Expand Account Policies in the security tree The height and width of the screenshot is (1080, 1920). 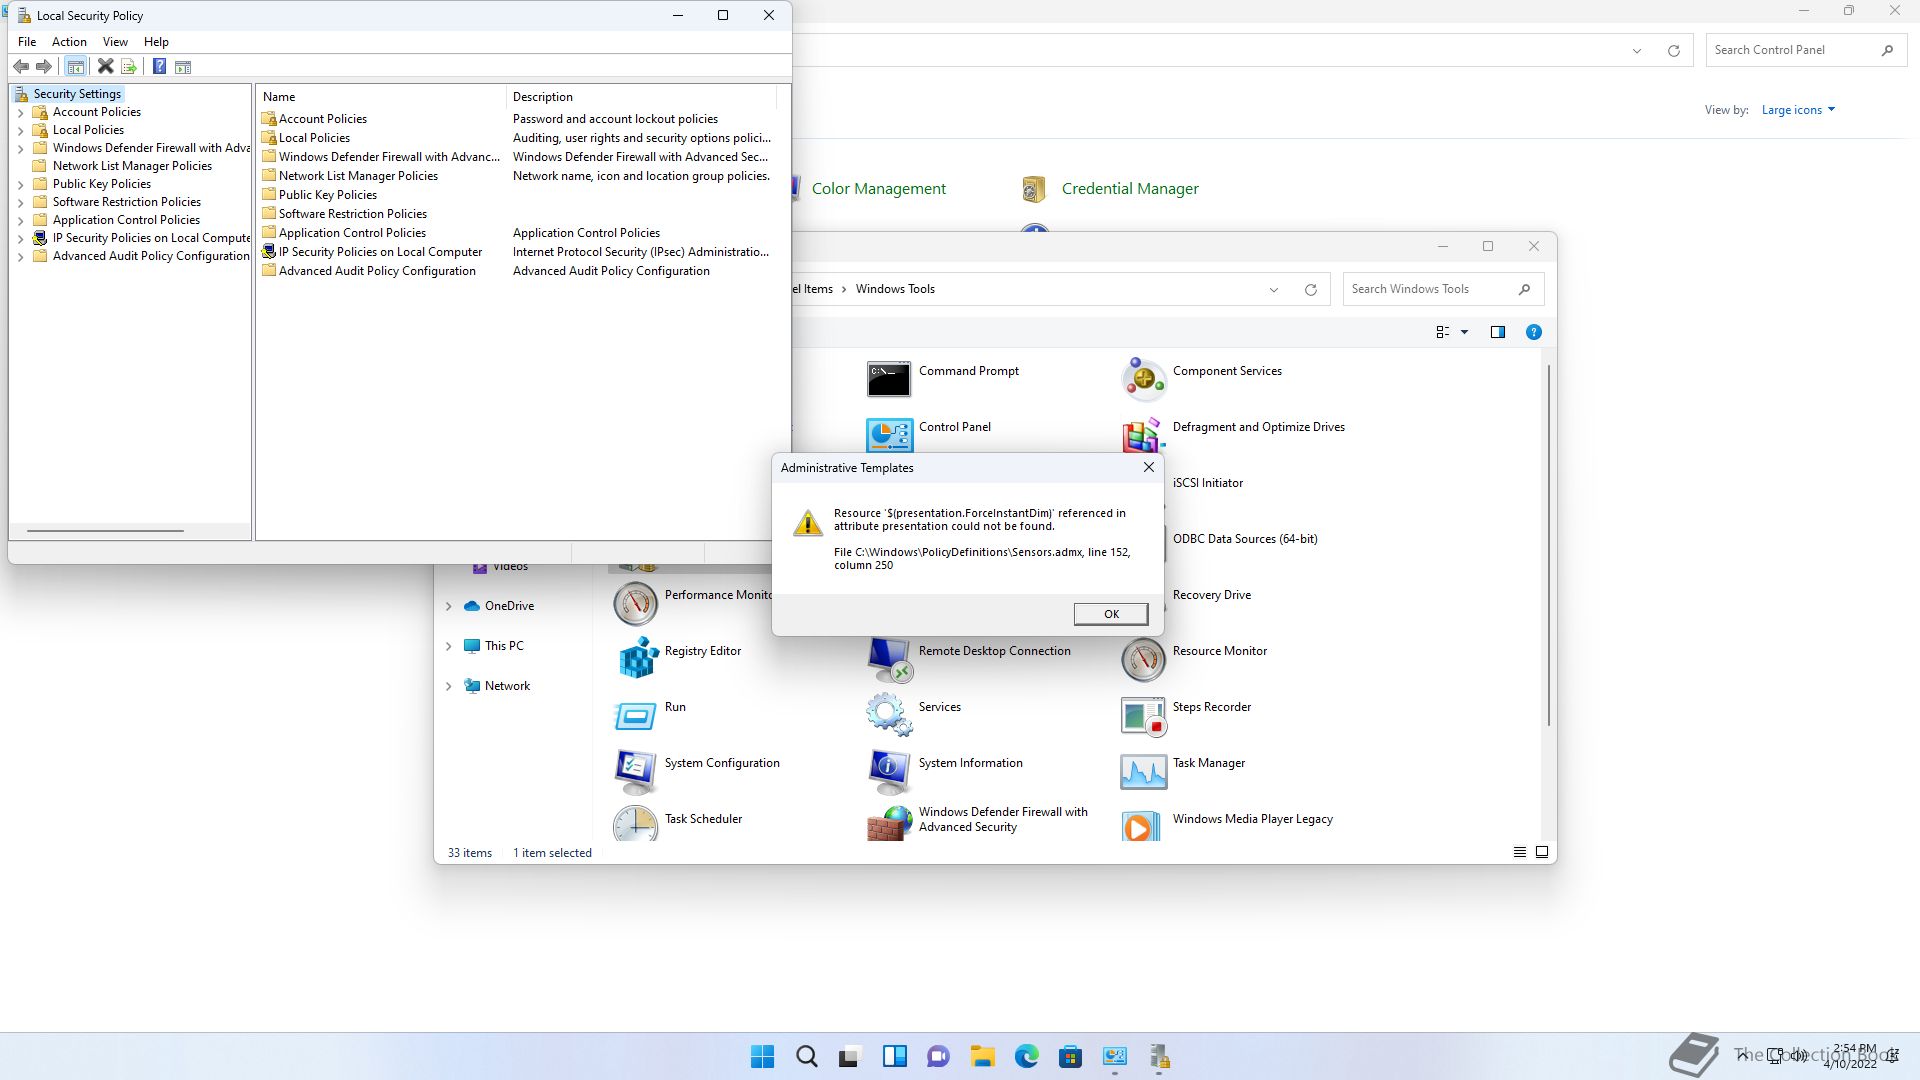[x=20, y=112]
